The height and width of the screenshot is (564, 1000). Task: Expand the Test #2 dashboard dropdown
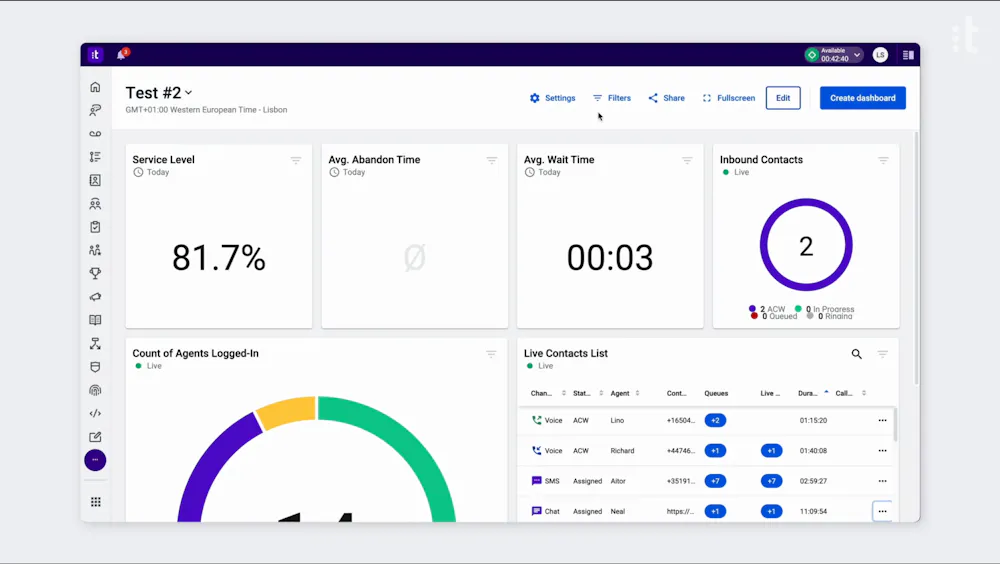click(189, 93)
